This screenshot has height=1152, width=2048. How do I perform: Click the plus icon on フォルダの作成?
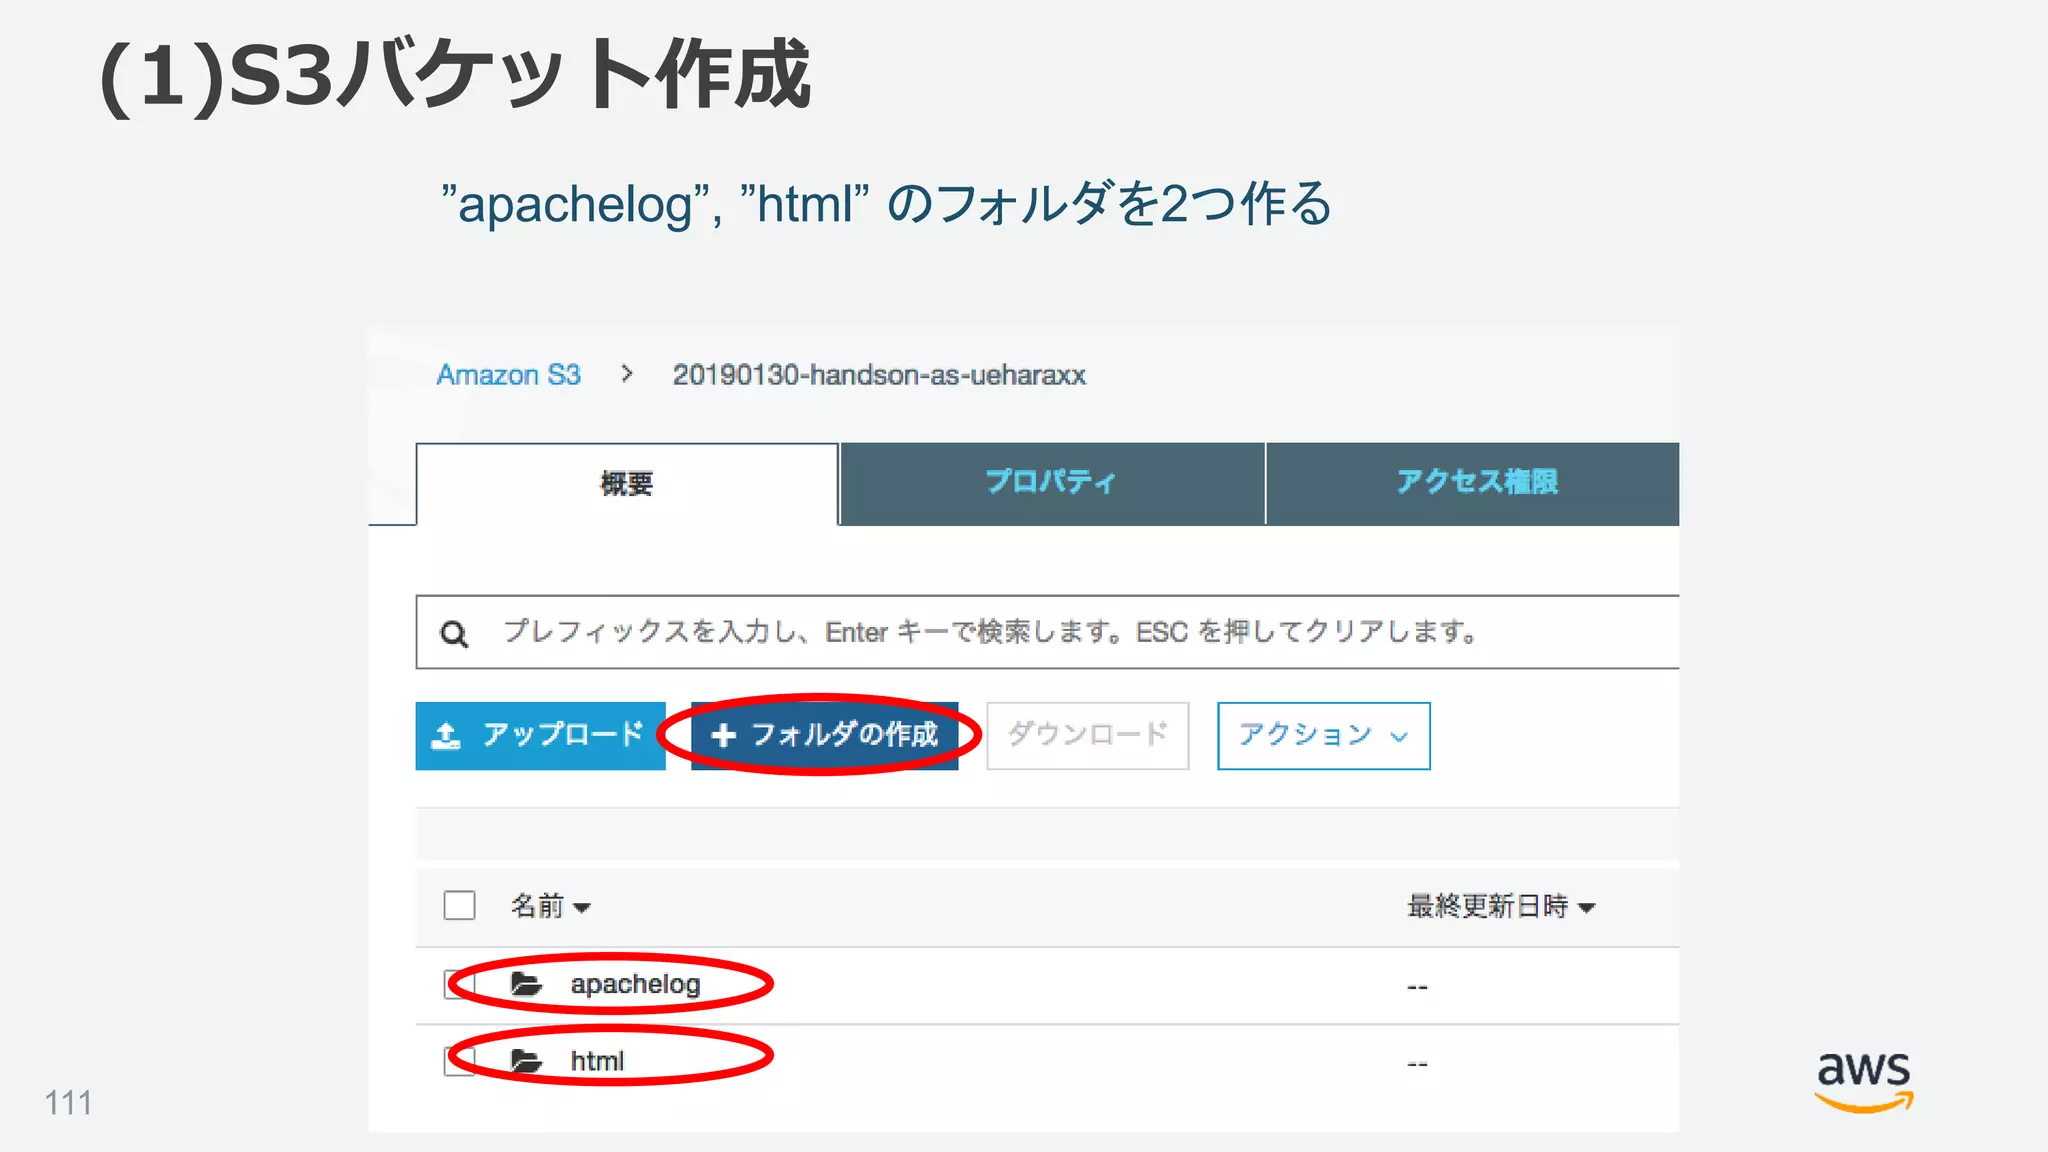click(723, 736)
